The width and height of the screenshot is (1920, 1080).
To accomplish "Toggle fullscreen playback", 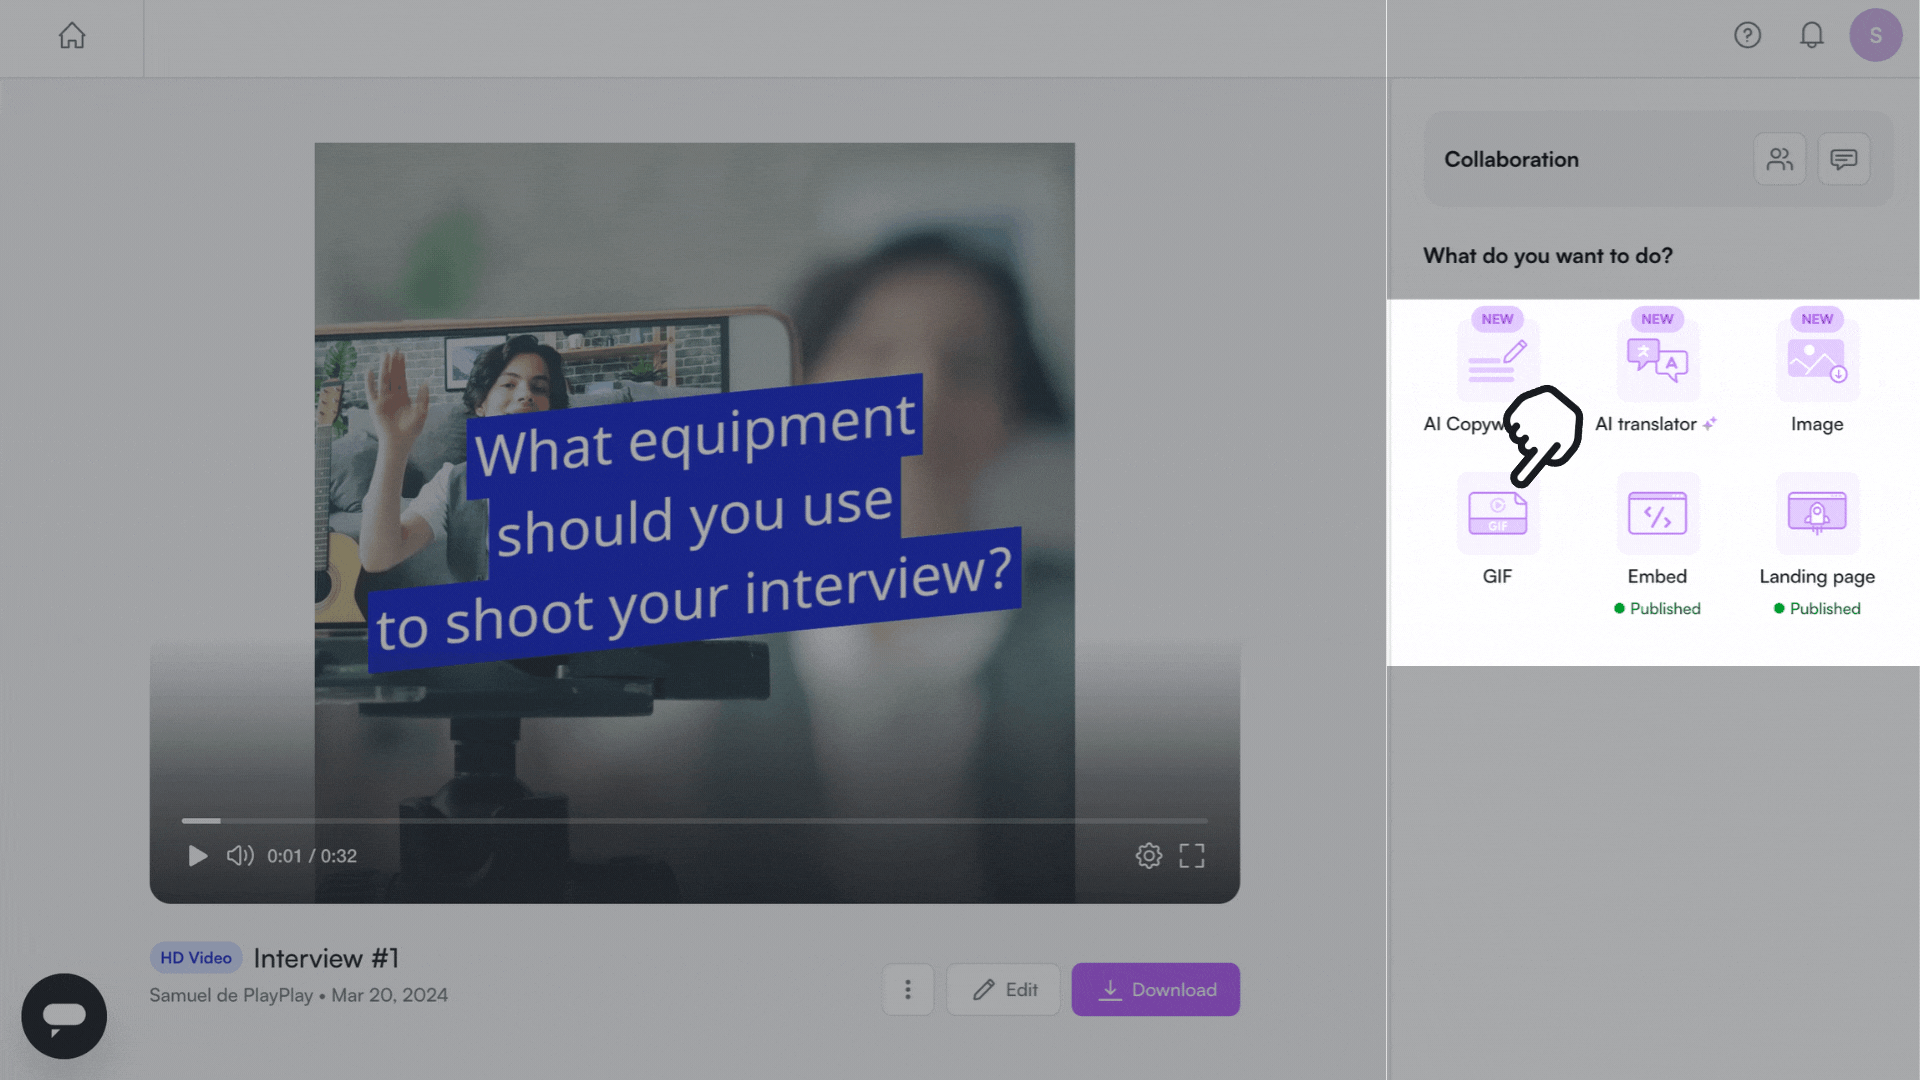I will click(1191, 856).
